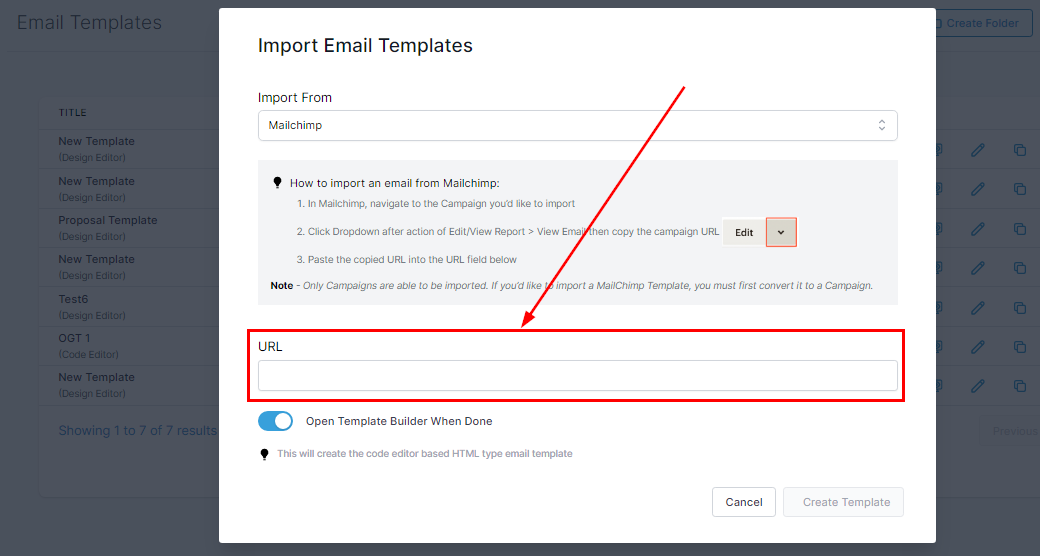This screenshot has height=556, width=1040.
Task: Click the duplicate icon in the Test6 row
Action: (x=1020, y=307)
